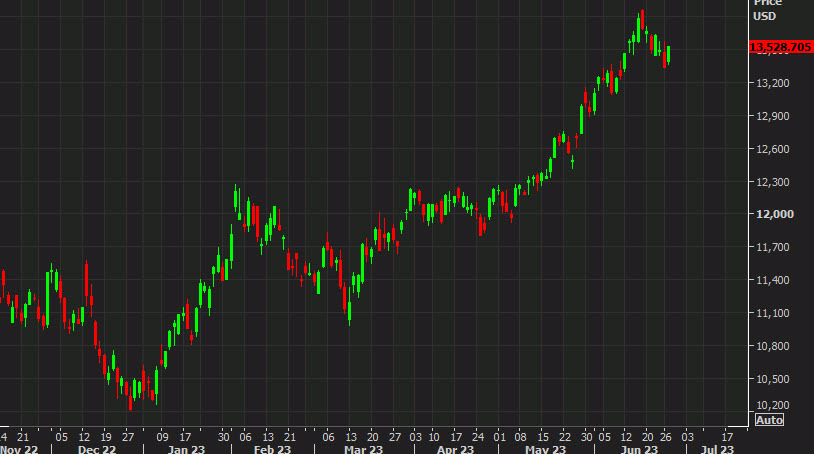
Task: Click the USD currency label
Action: click(x=764, y=16)
